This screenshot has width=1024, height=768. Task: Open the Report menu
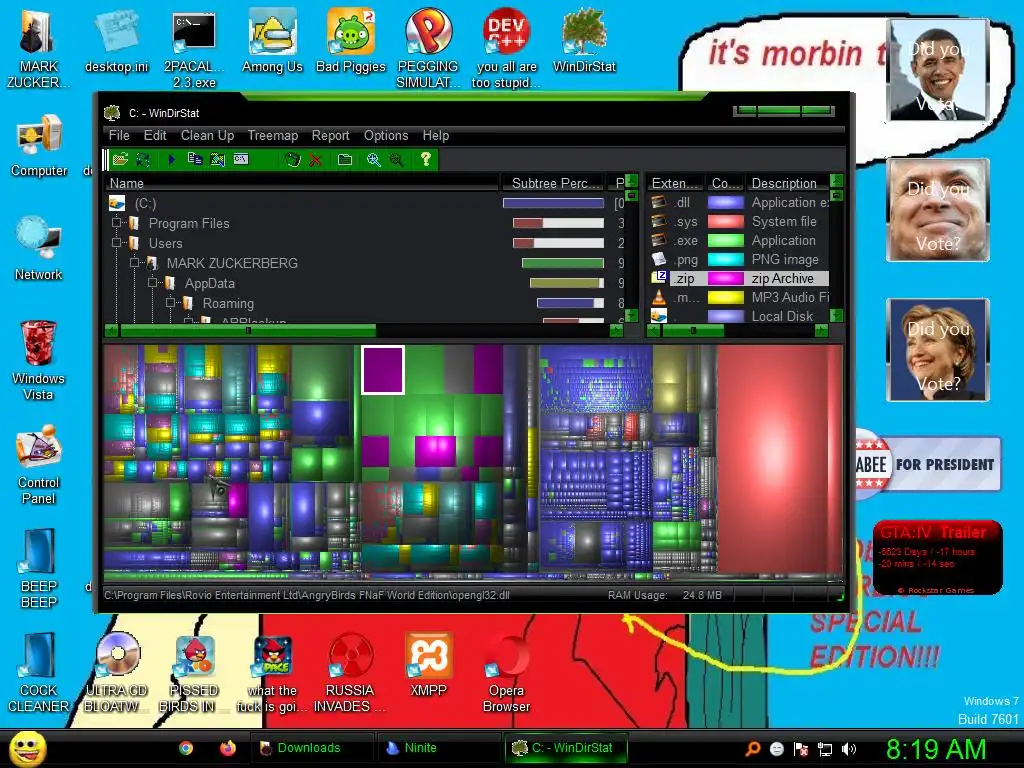click(x=330, y=135)
